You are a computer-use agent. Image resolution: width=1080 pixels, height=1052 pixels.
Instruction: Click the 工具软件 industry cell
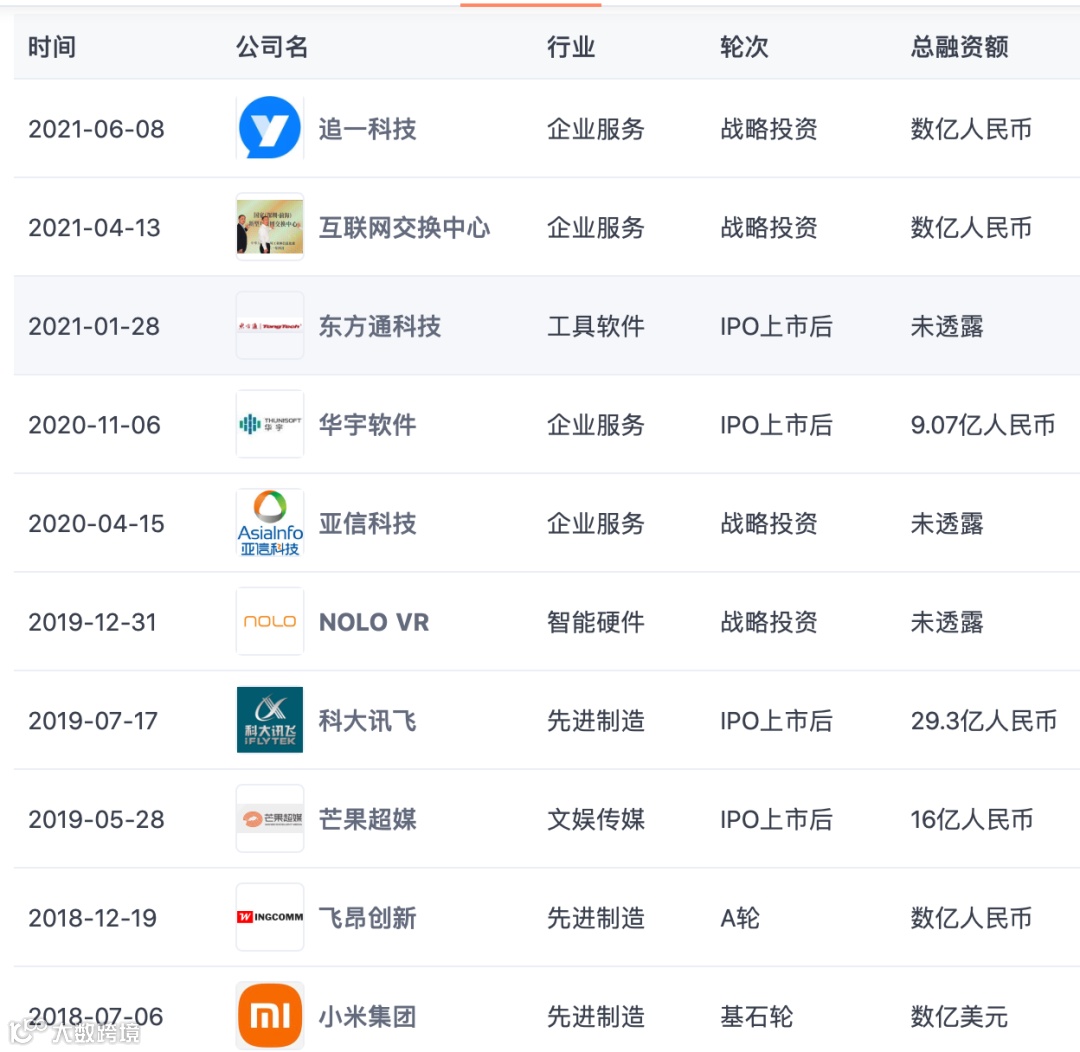click(x=596, y=326)
